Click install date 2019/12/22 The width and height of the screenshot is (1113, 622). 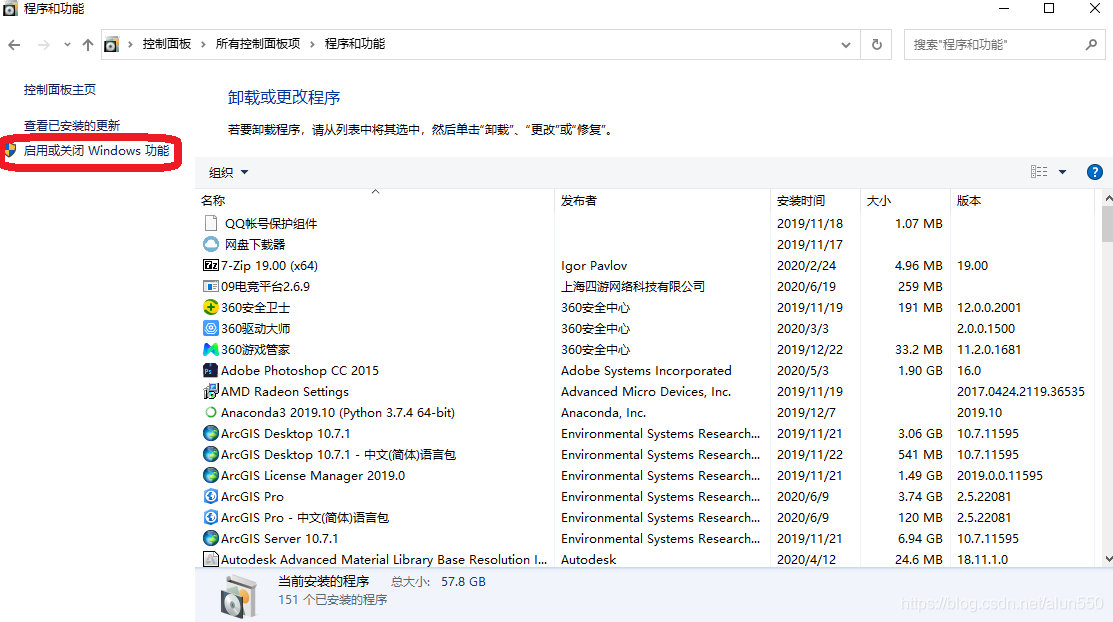click(x=810, y=349)
